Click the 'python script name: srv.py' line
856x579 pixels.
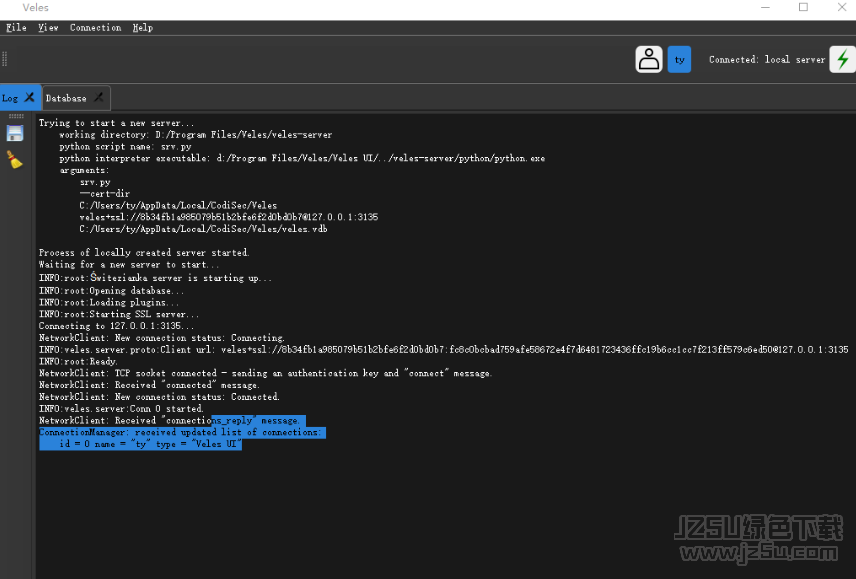point(125,146)
